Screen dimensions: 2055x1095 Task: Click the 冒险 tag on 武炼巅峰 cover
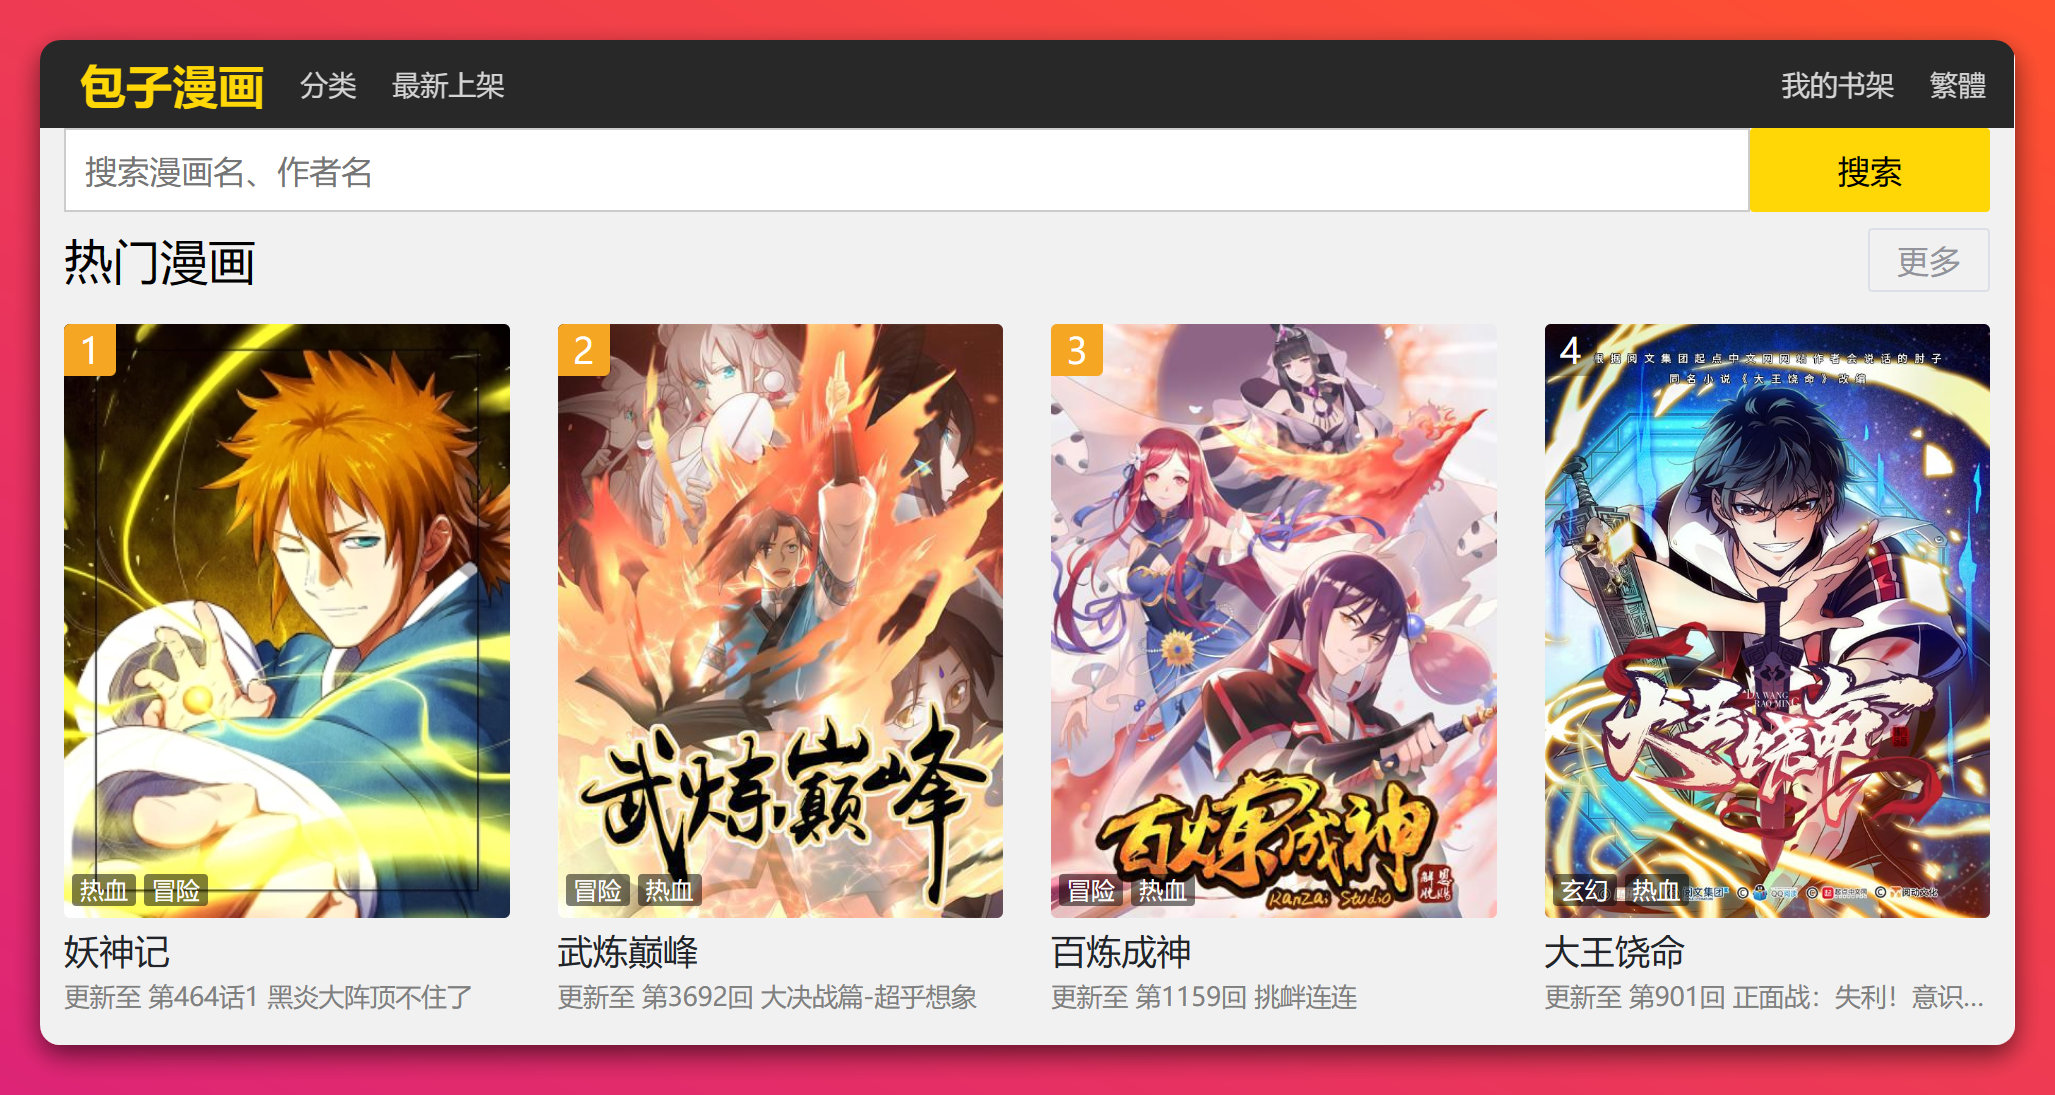click(597, 890)
